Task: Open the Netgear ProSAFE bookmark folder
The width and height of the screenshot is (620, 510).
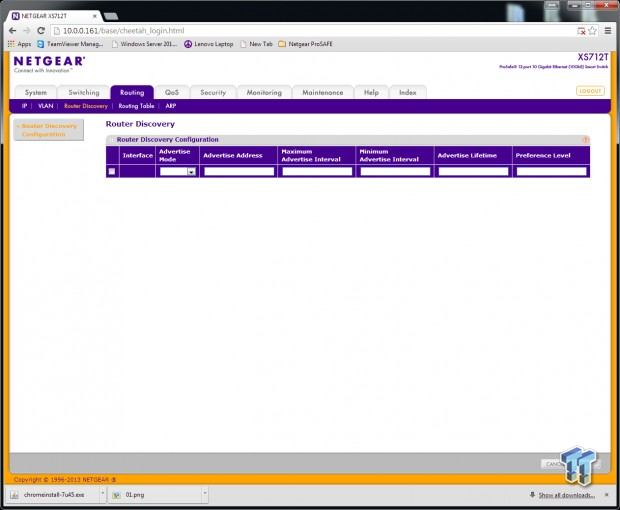Action: pyautogui.click(x=305, y=44)
